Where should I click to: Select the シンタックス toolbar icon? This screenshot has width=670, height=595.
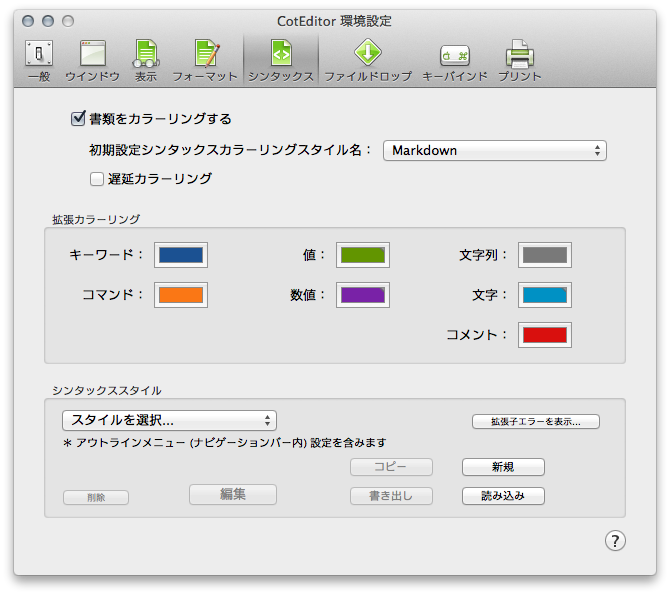[281, 59]
